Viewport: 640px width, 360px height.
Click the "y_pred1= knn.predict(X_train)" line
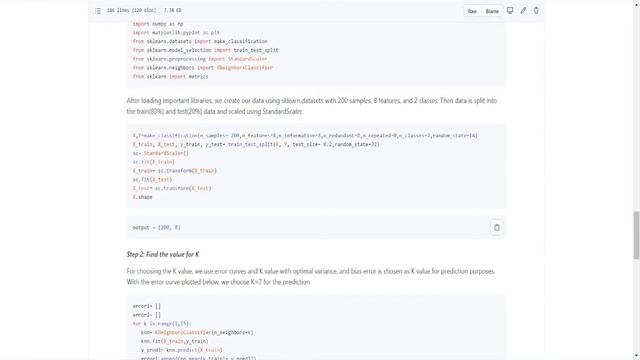181,350
